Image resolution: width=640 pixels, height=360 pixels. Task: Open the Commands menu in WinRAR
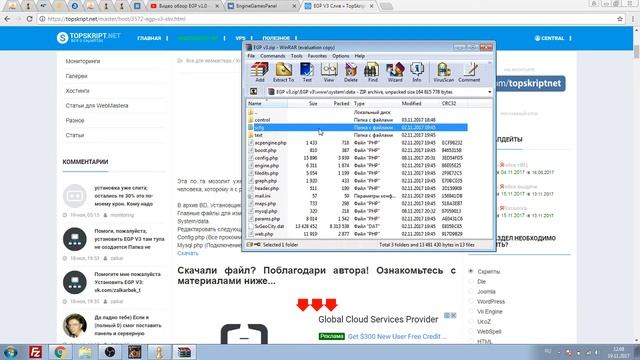pos(273,56)
